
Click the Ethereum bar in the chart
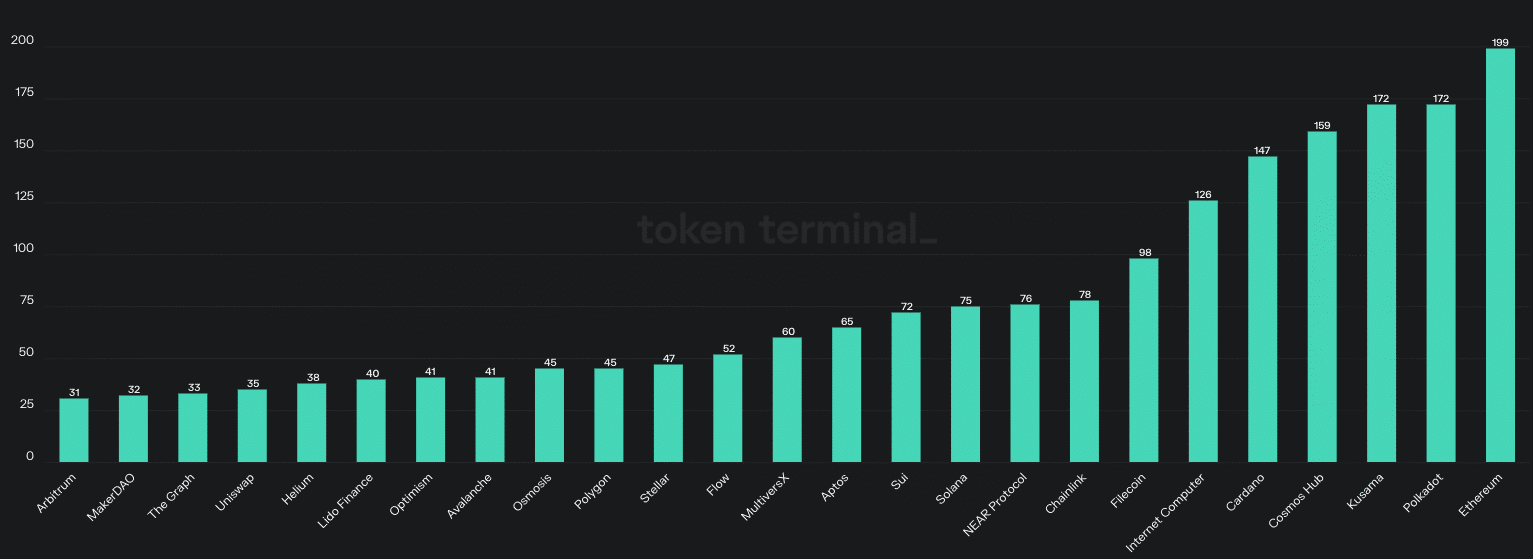click(x=1500, y=255)
